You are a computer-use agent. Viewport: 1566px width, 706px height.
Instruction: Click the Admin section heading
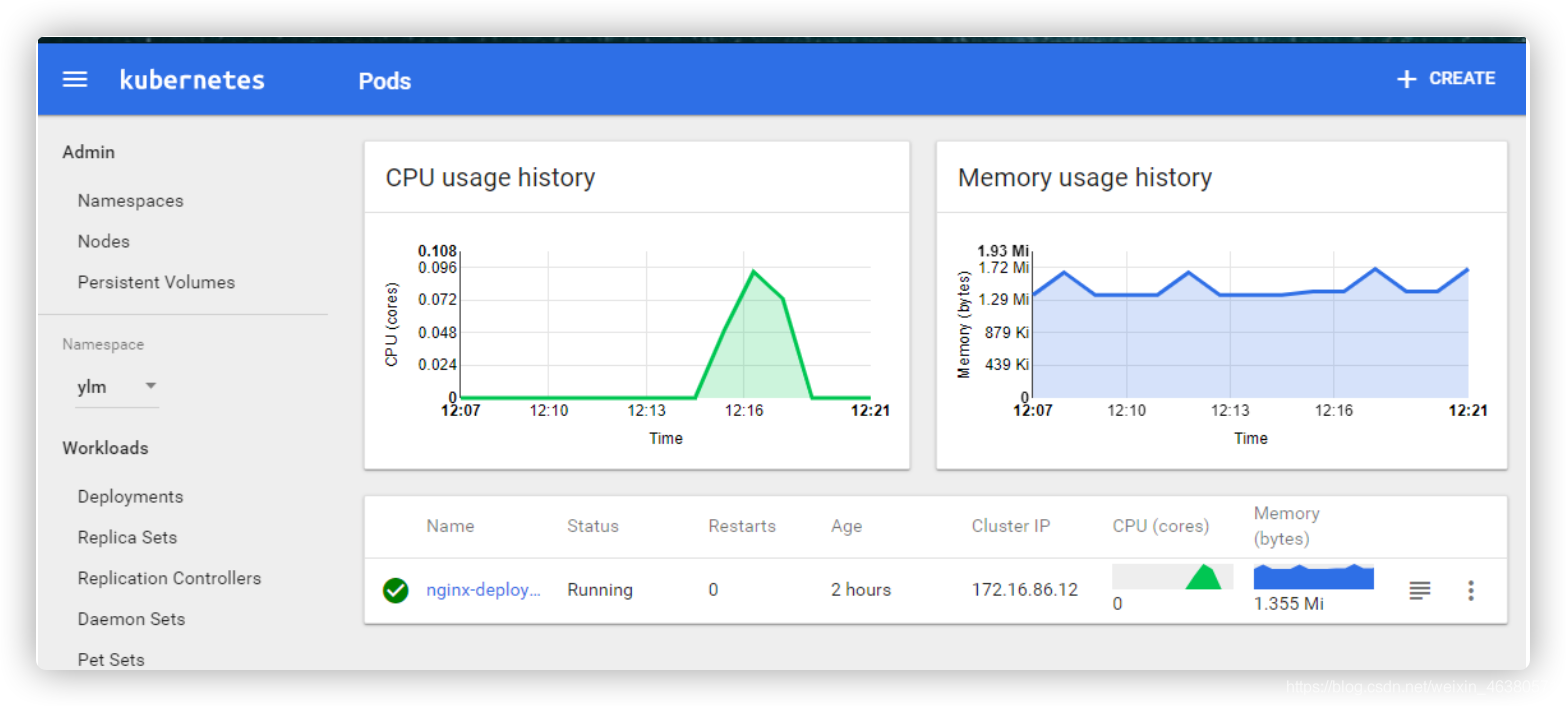89,152
